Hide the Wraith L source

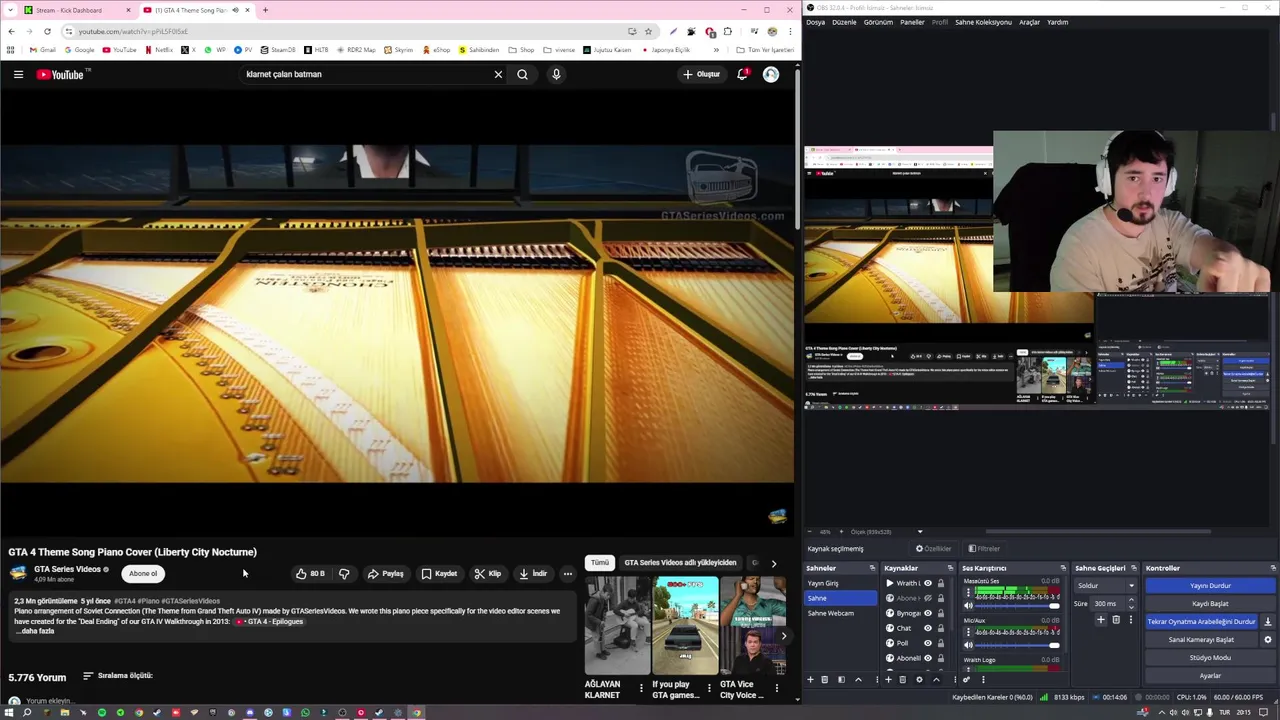(x=927, y=583)
